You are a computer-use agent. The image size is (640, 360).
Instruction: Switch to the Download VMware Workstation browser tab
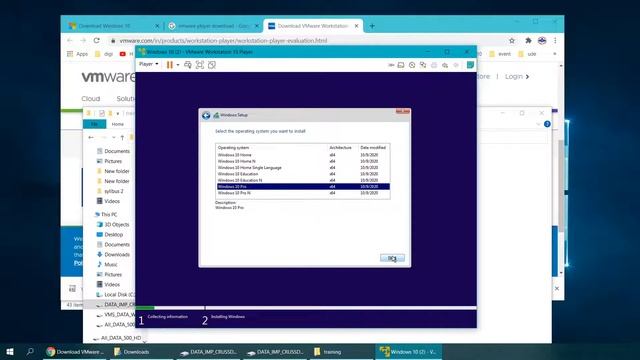[313, 26]
